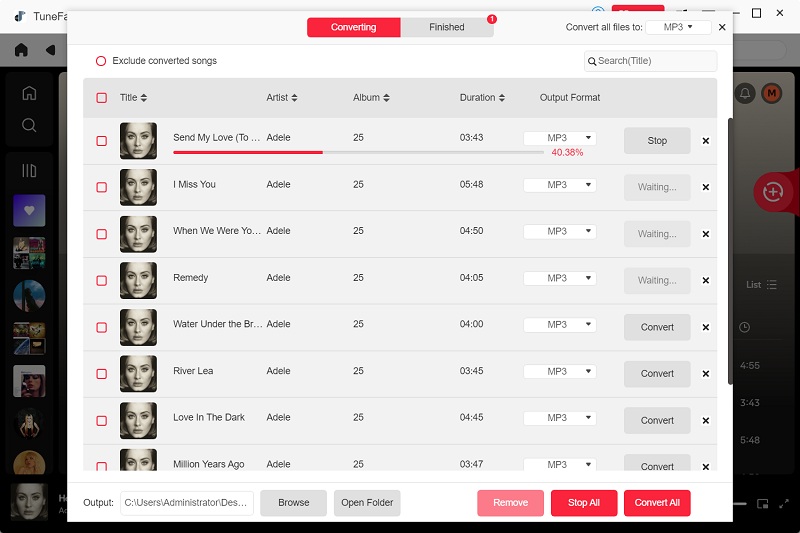Screen dimensions: 800x533
Task: Open the Search icon in left sidebar
Action: pos(29,125)
